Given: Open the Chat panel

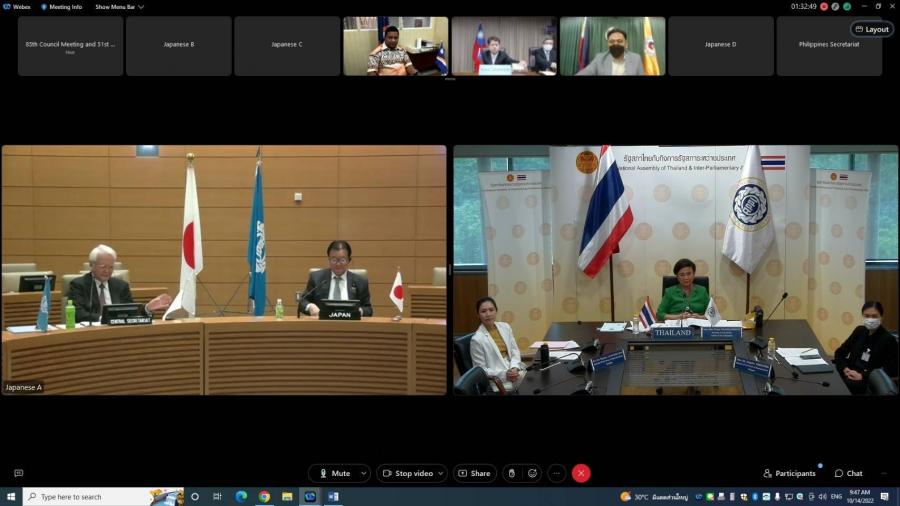Looking at the screenshot, I should tap(848, 473).
